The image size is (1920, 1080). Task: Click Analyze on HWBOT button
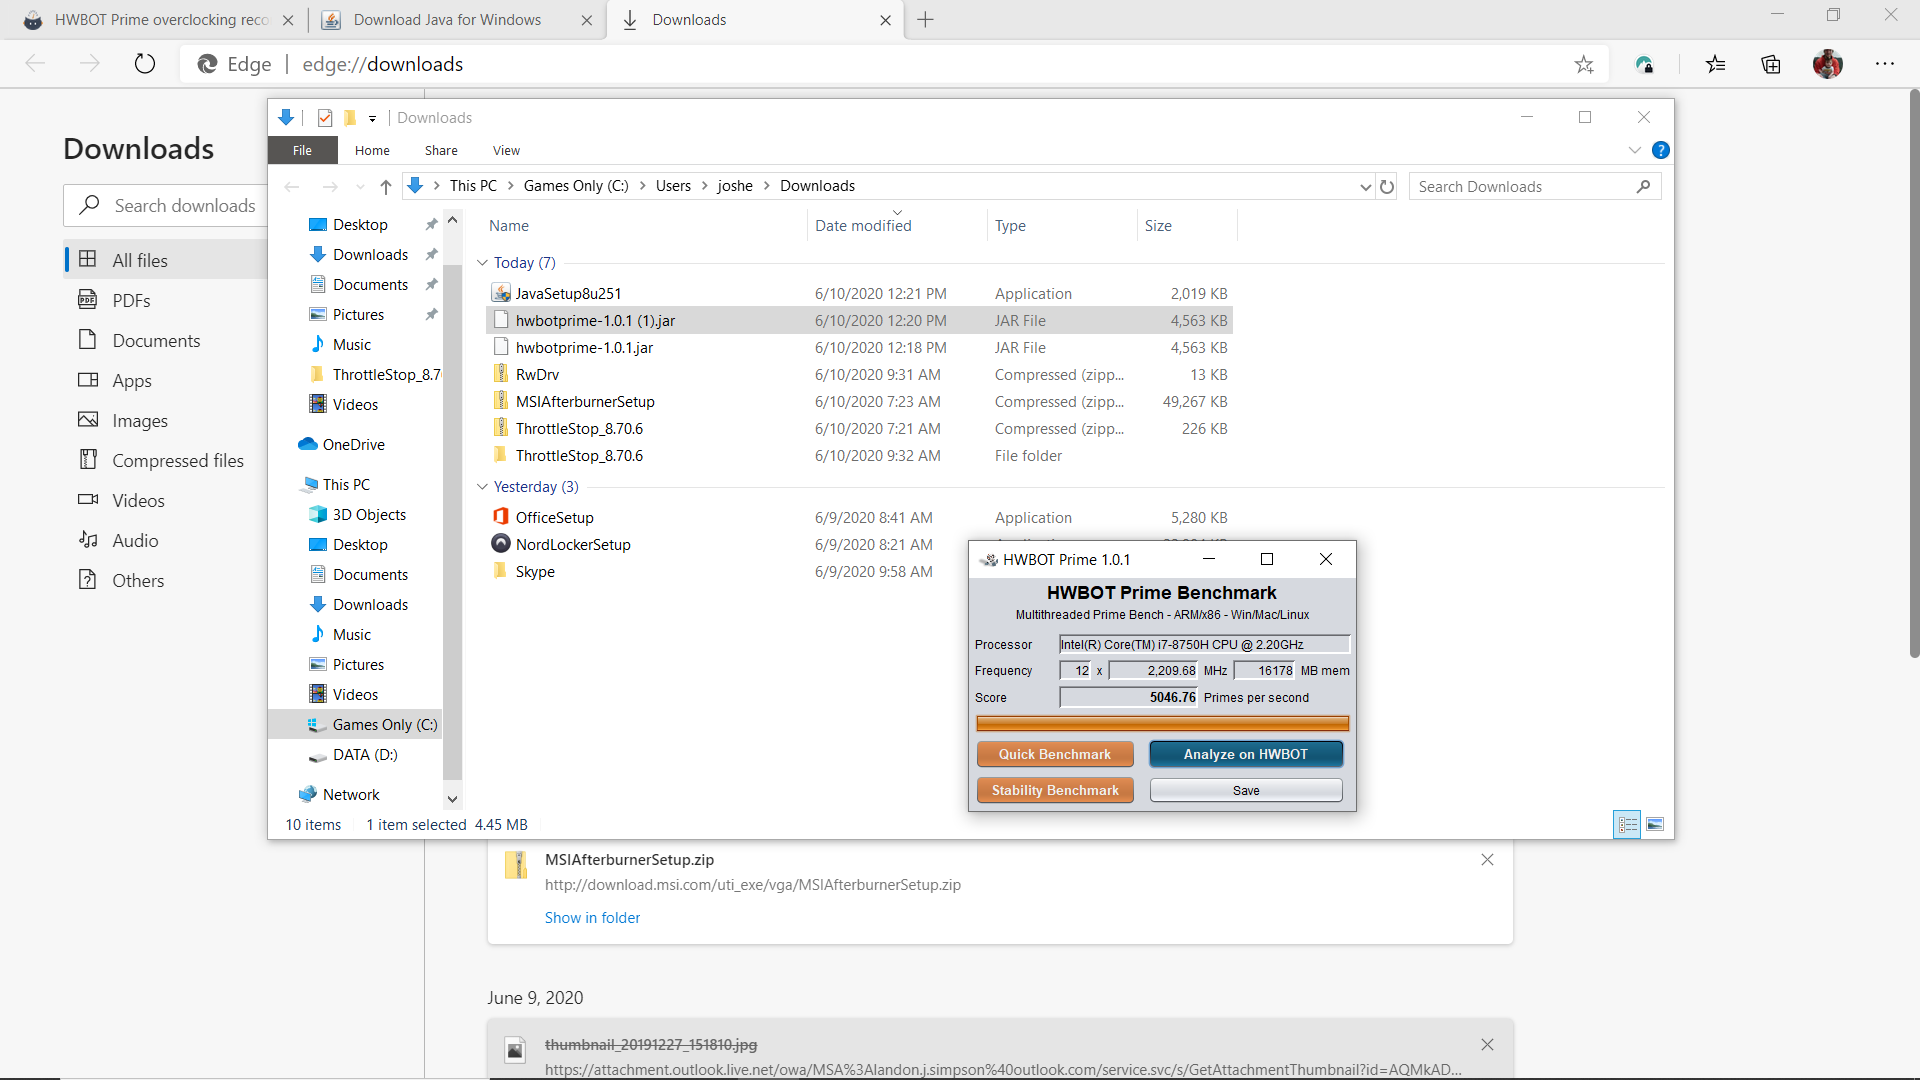click(1246, 754)
